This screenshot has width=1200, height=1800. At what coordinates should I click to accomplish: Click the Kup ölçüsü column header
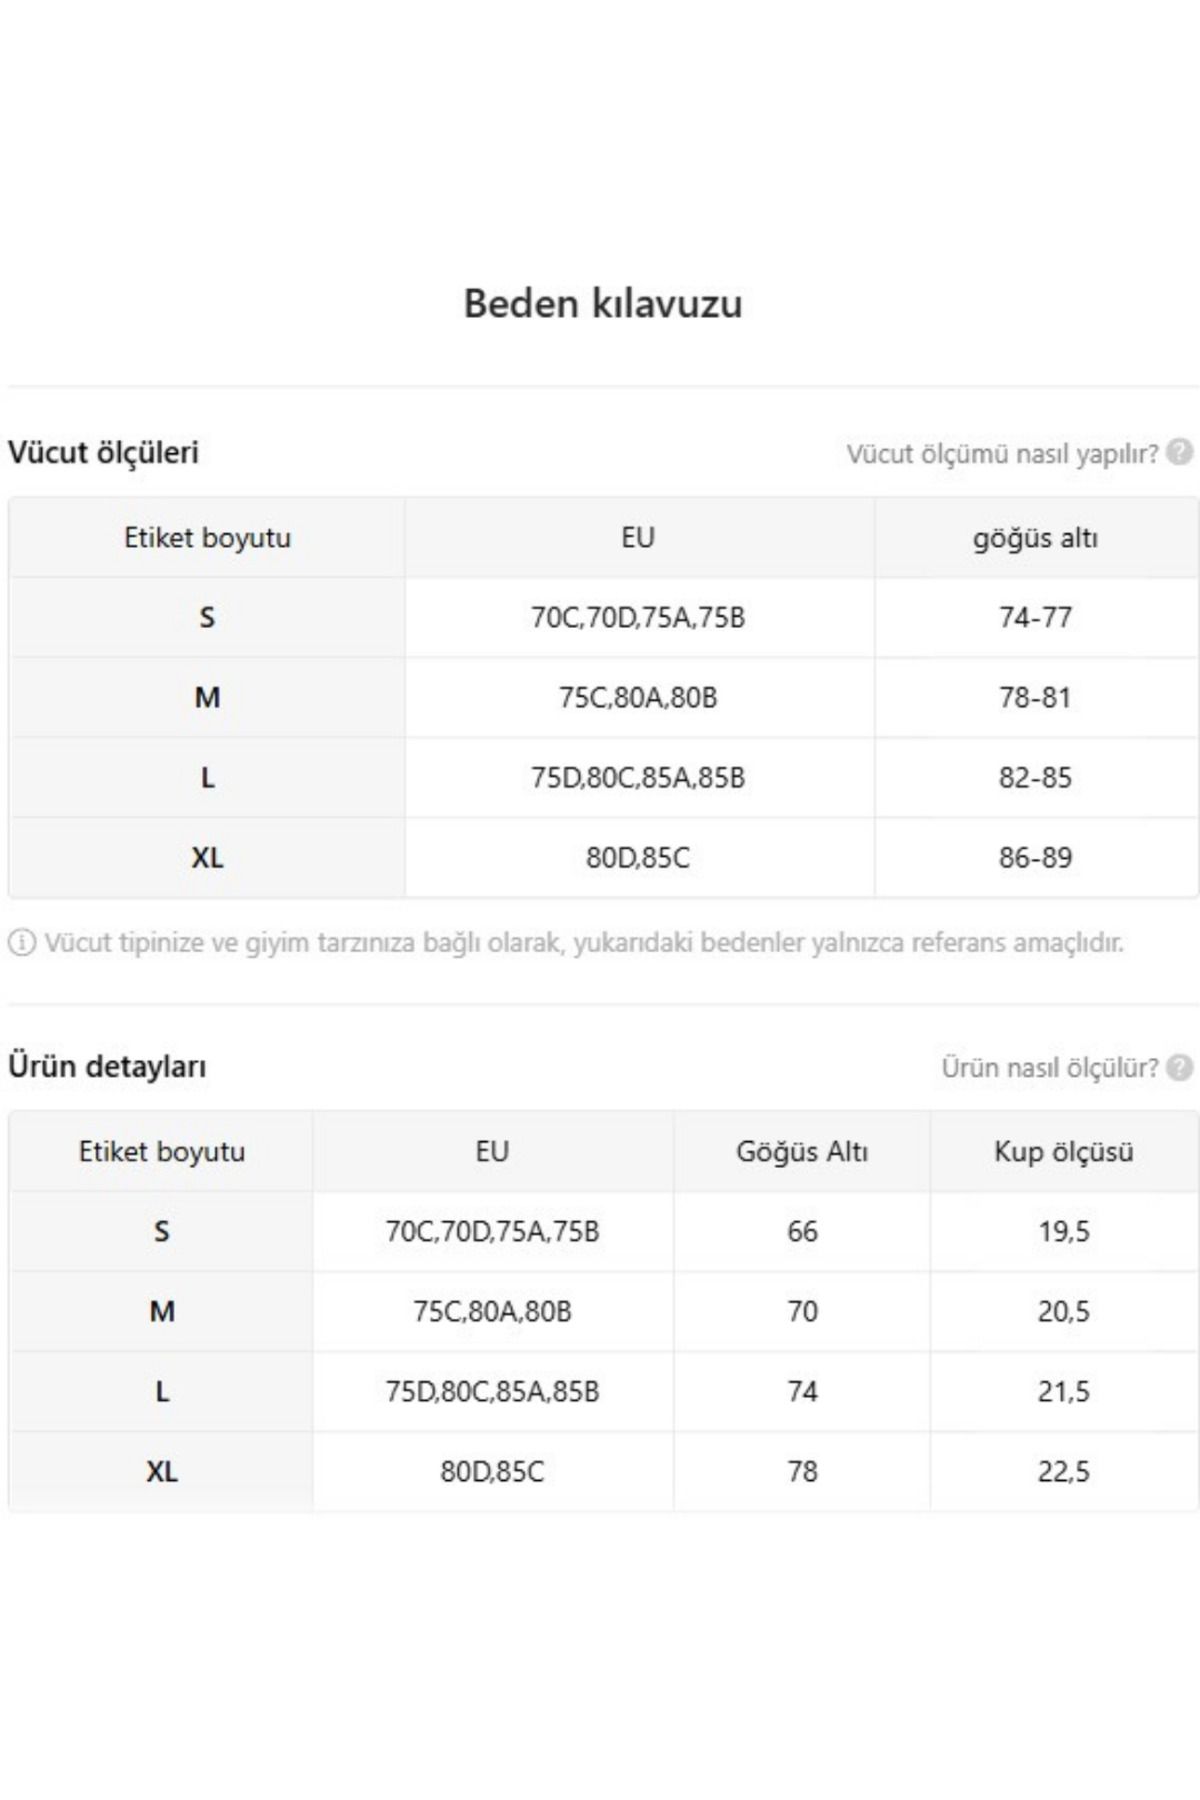(x=1064, y=1152)
